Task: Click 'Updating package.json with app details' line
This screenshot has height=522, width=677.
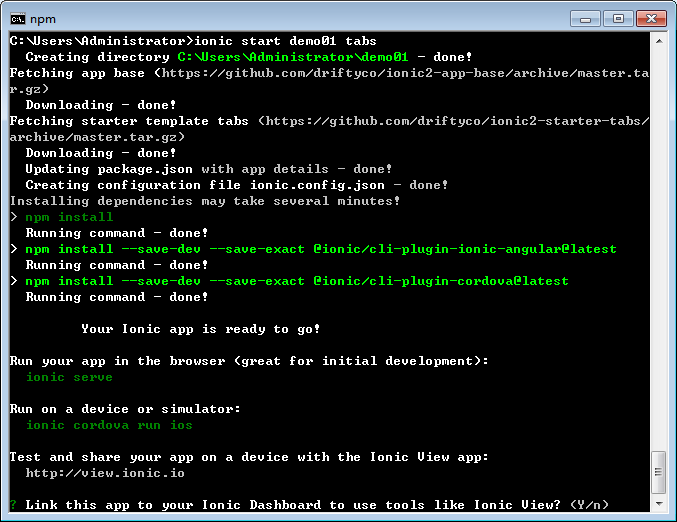Action: (x=209, y=169)
